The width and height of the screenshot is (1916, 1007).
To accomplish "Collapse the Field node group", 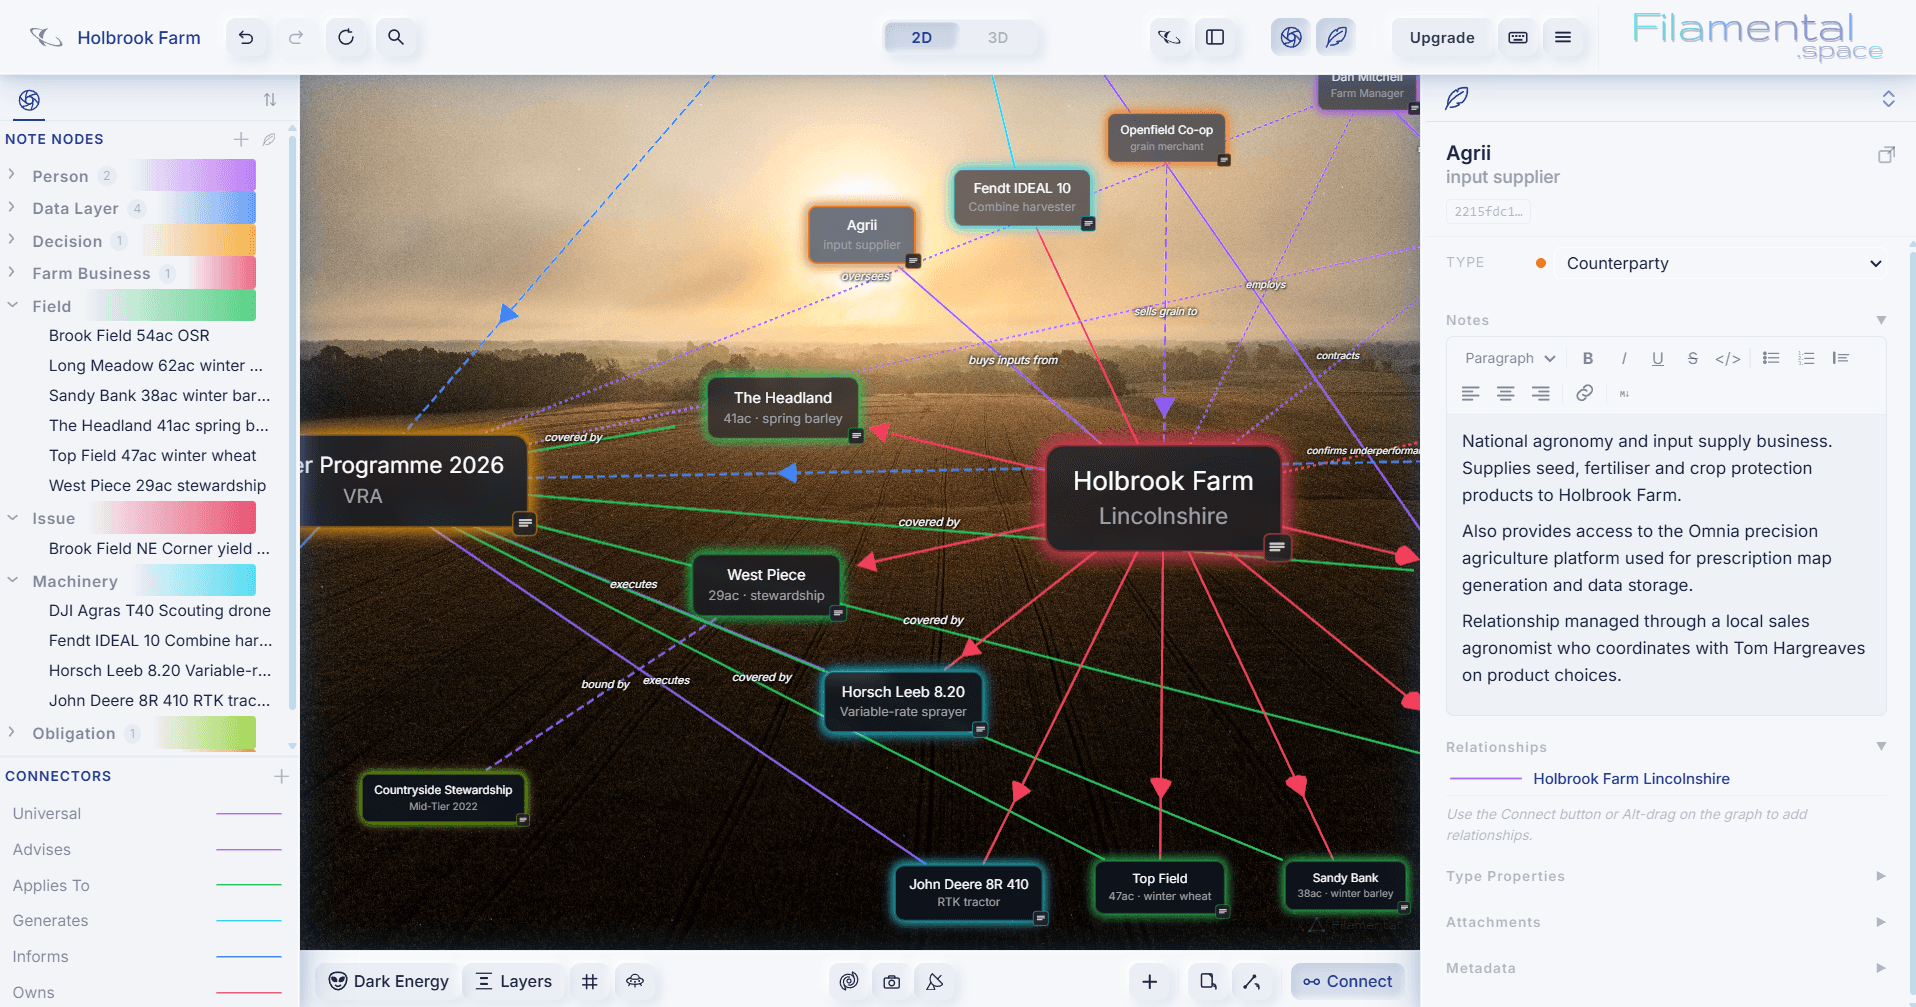I will tap(12, 306).
